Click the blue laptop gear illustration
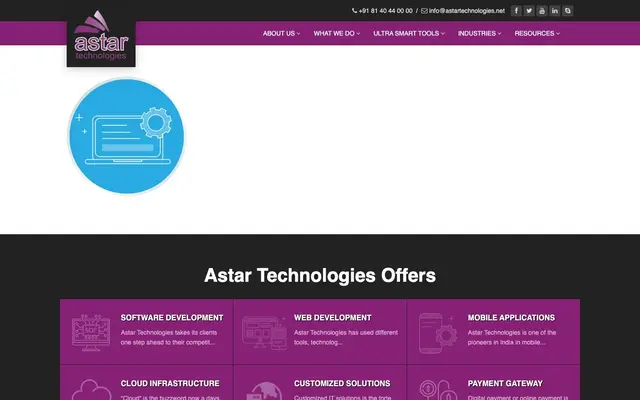 [x=127, y=136]
